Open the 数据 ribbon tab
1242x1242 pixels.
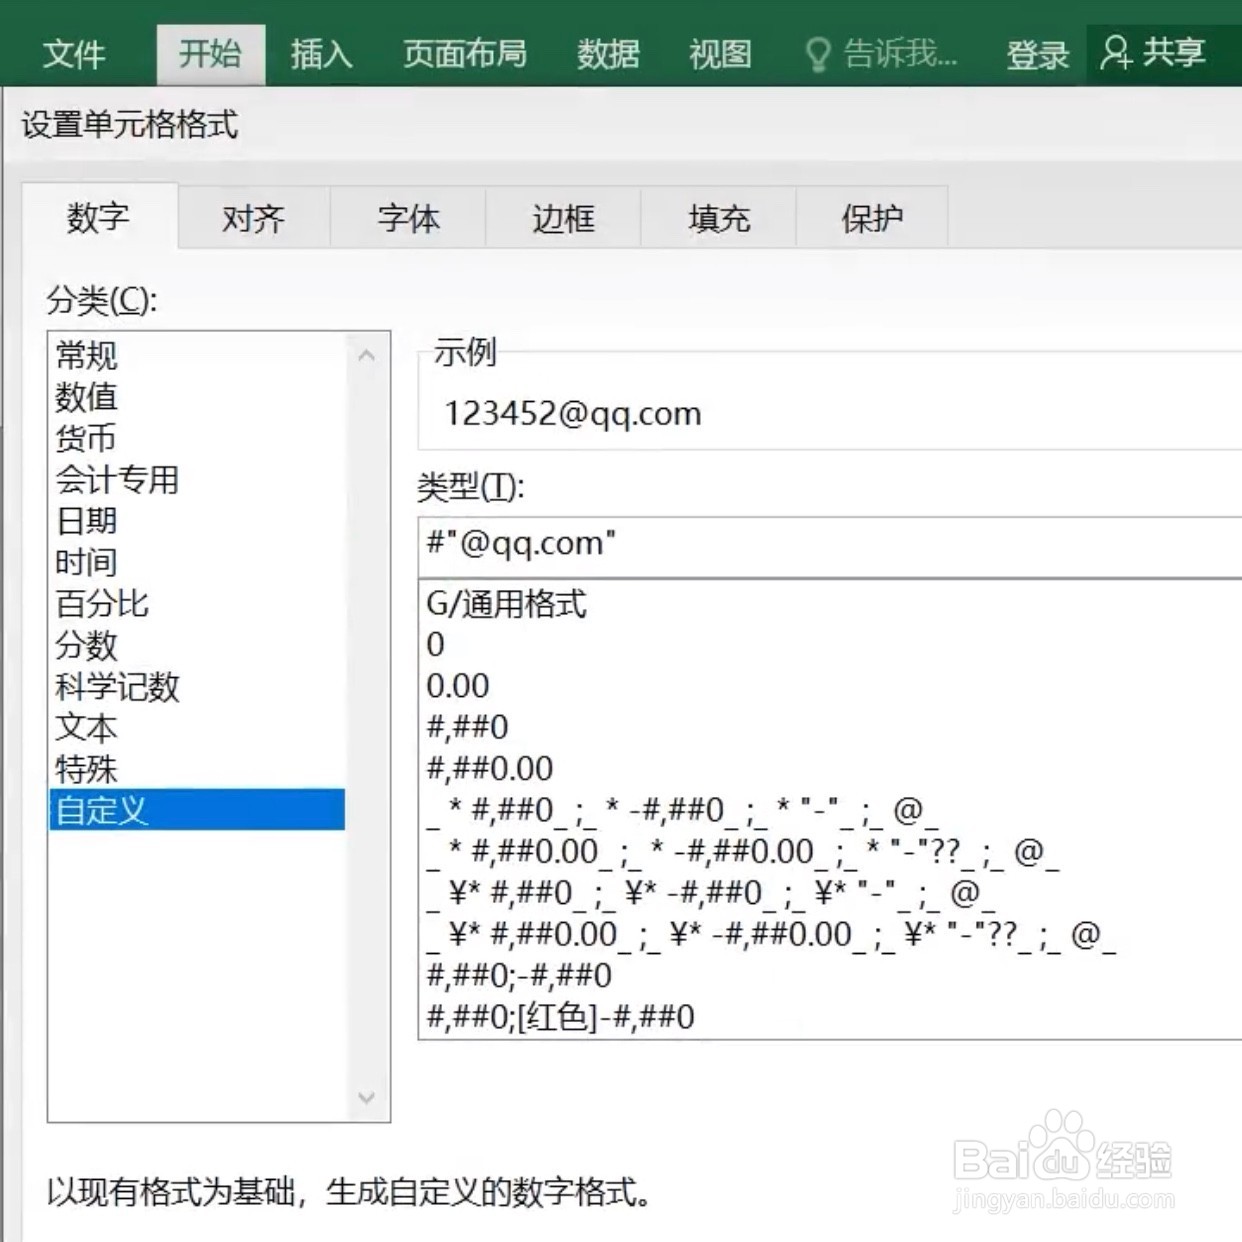coord(609,55)
